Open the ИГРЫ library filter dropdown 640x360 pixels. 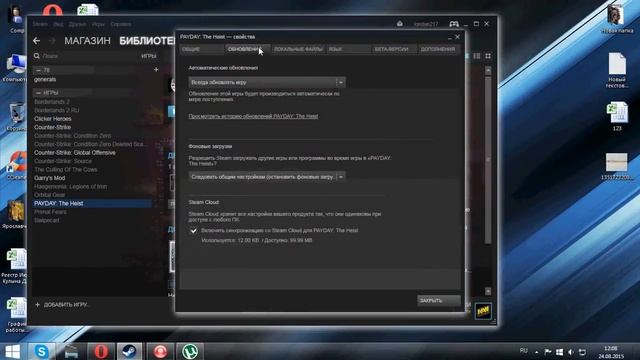pyautogui.click(x=149, y=56)
